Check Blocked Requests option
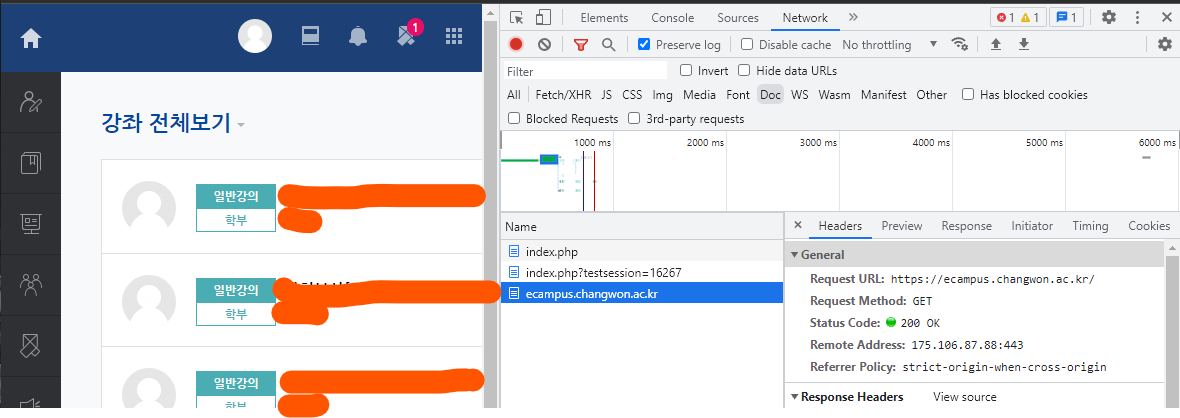This screenshot has width=1180, height=418. point(514,118)
